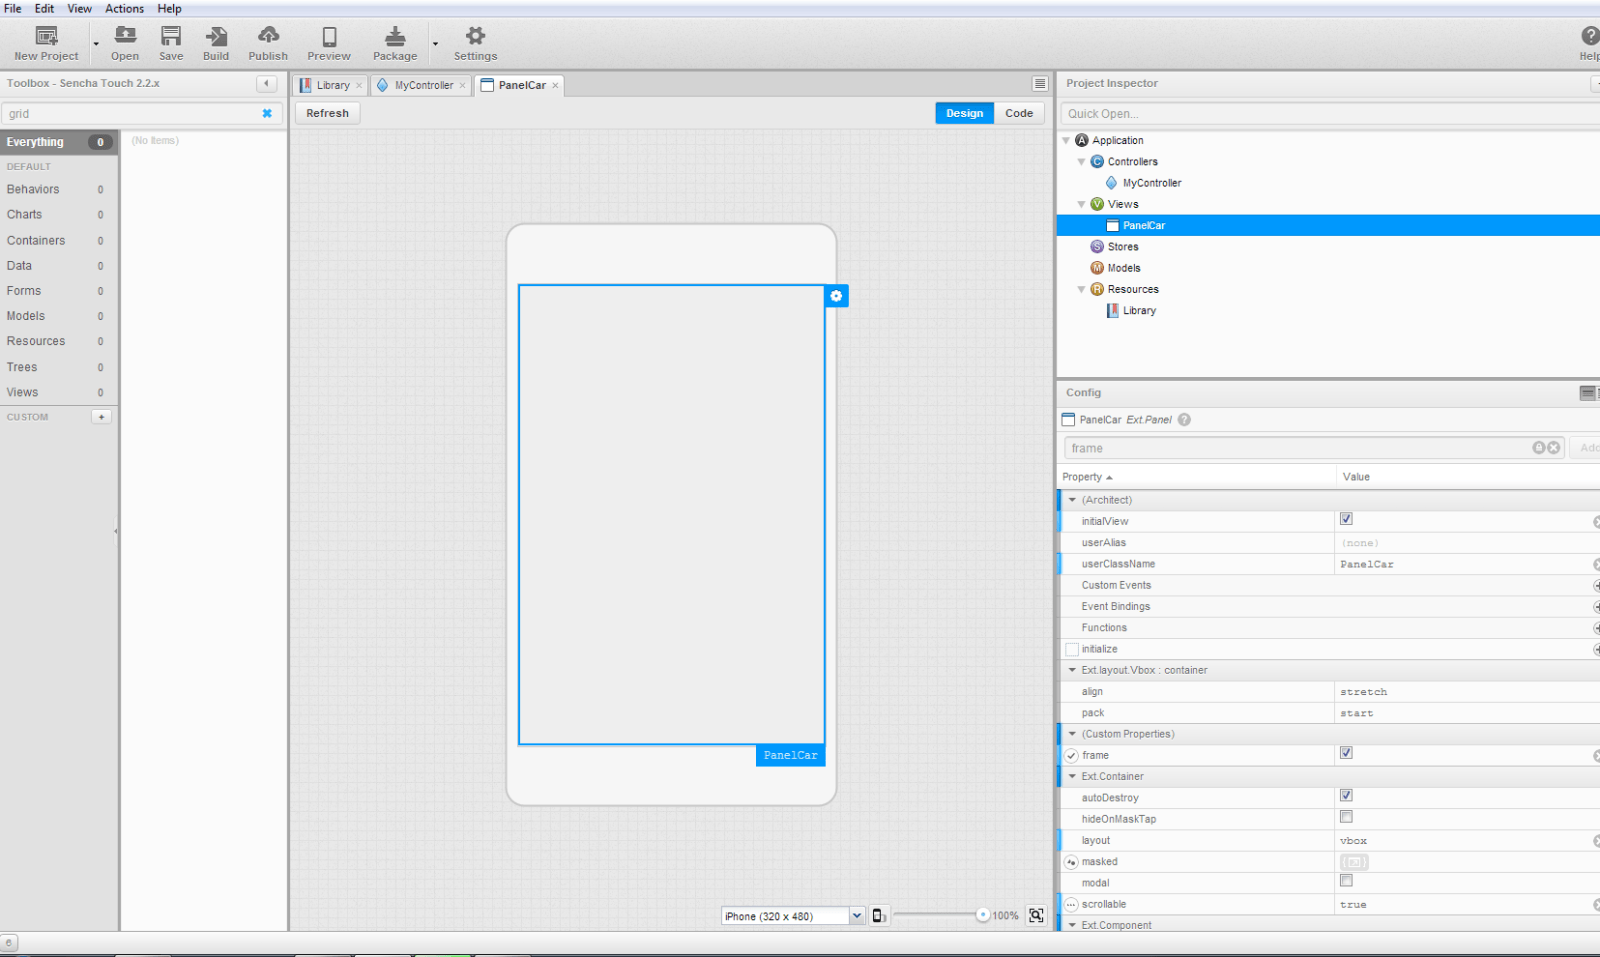The height and width of the screenshot is (957, 1600).
Task: Click the Refresh button
Action: click(328, 113)
